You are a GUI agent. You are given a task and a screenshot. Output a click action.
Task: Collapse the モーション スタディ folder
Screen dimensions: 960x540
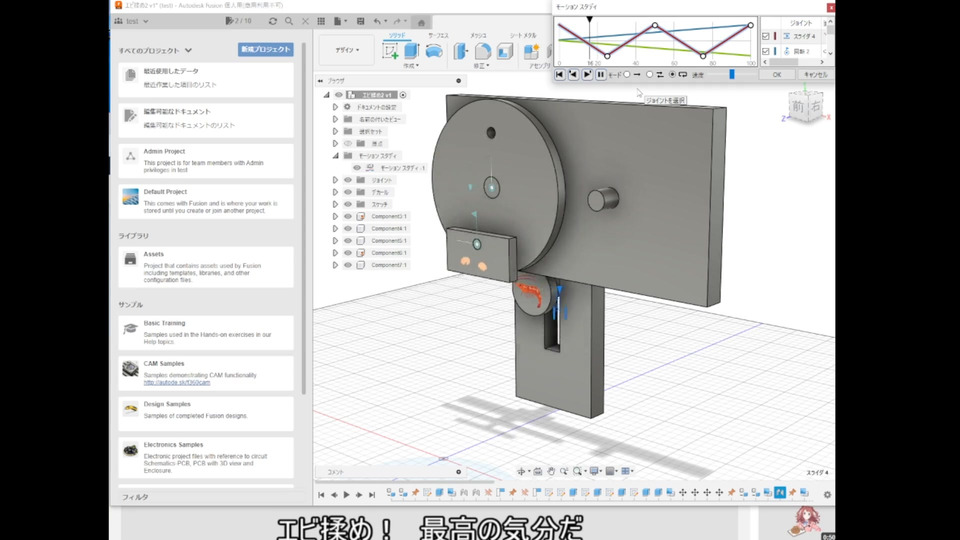tap(336, 156)
